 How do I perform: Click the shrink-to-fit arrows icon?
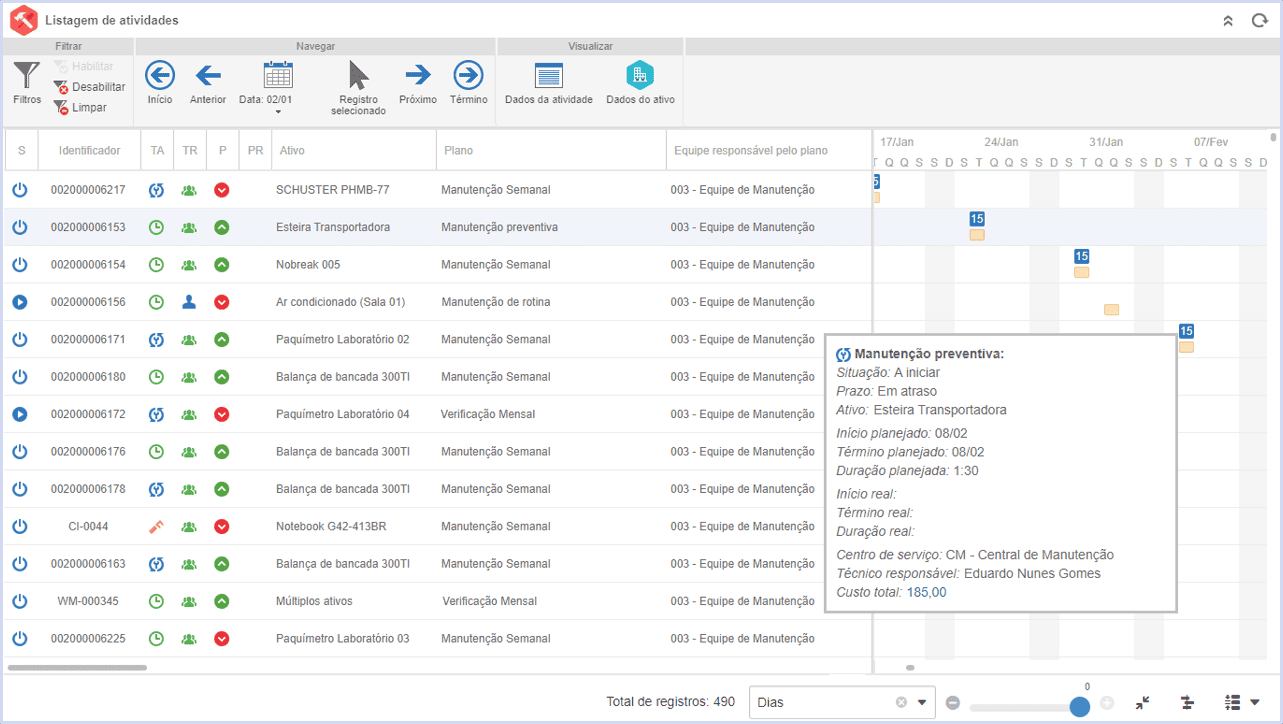point(1143,703)
